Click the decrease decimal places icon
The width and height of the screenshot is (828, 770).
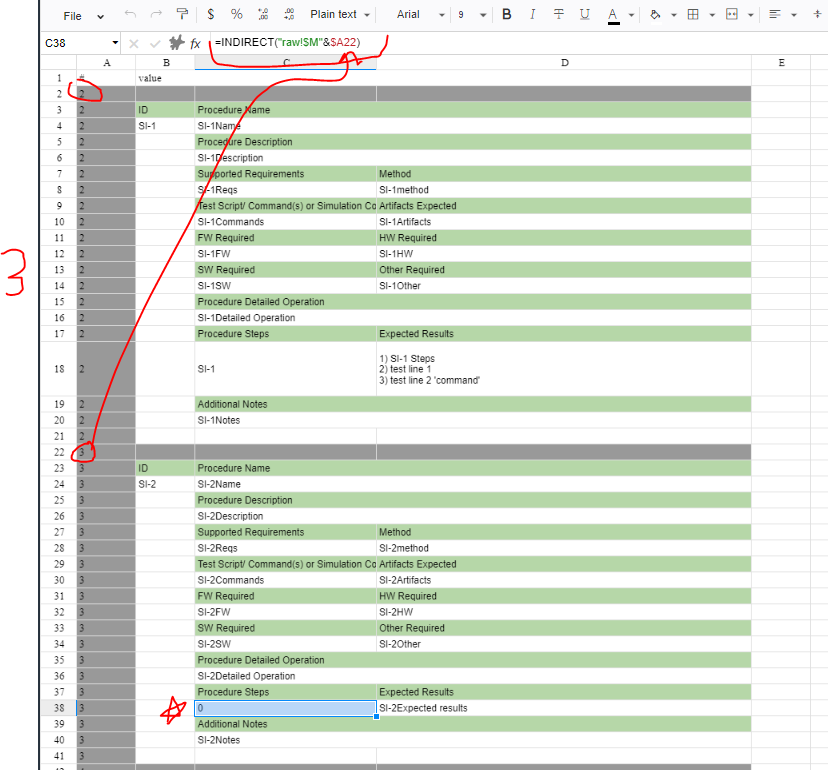[289, 15]
